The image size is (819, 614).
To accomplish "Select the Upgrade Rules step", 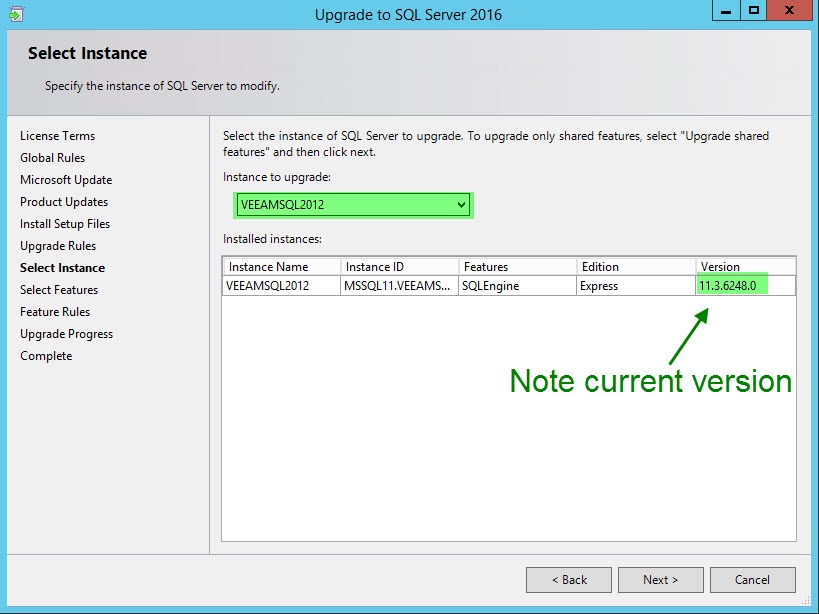I will pos(58,245).
